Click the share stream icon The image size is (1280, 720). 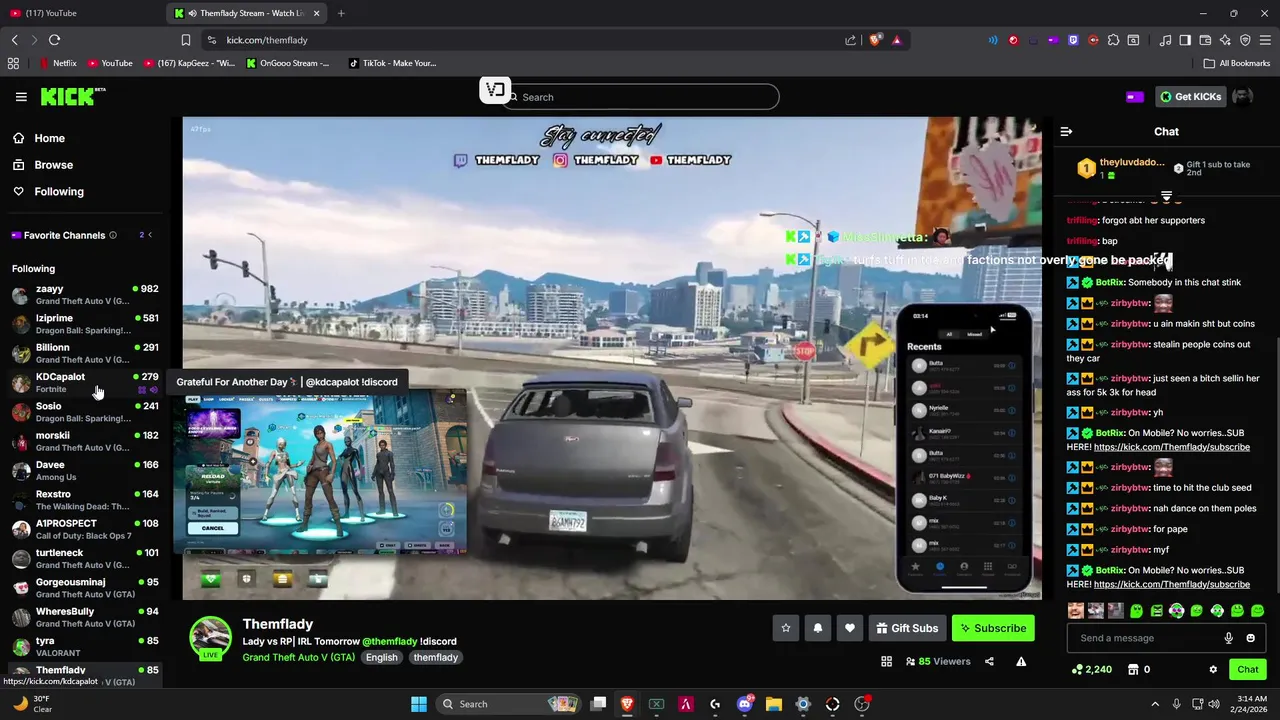pyautogui.click(x=989, y=661)
